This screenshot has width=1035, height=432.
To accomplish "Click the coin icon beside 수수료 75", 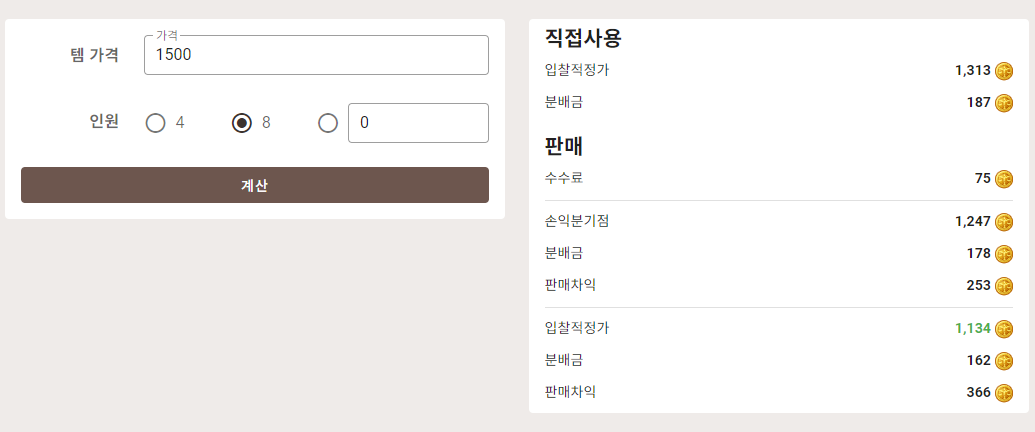I will tap(1003, 178).
